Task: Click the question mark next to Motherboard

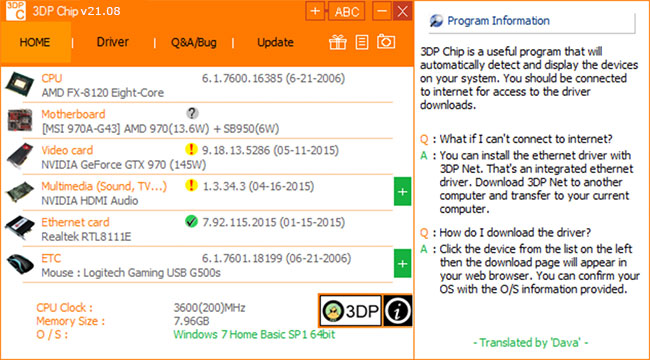Action: (192, 113)
